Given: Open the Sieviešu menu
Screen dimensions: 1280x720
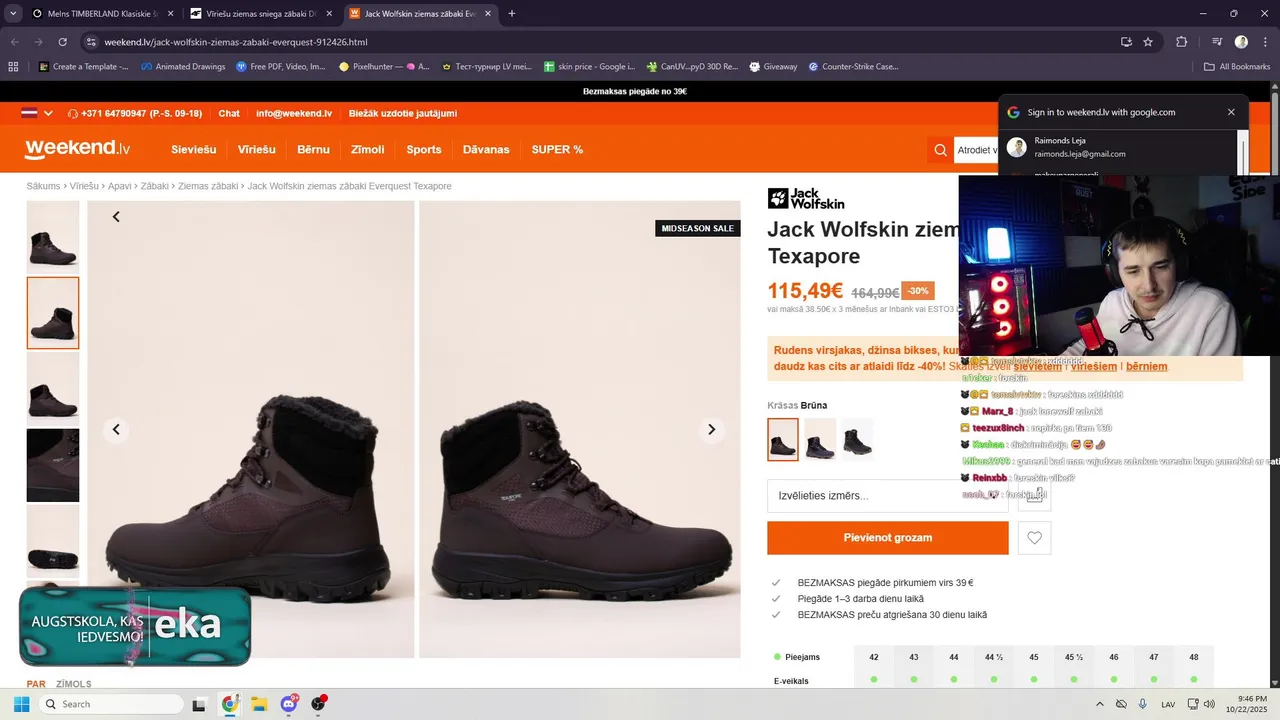Looking at the screenshot, I should 194,149.
